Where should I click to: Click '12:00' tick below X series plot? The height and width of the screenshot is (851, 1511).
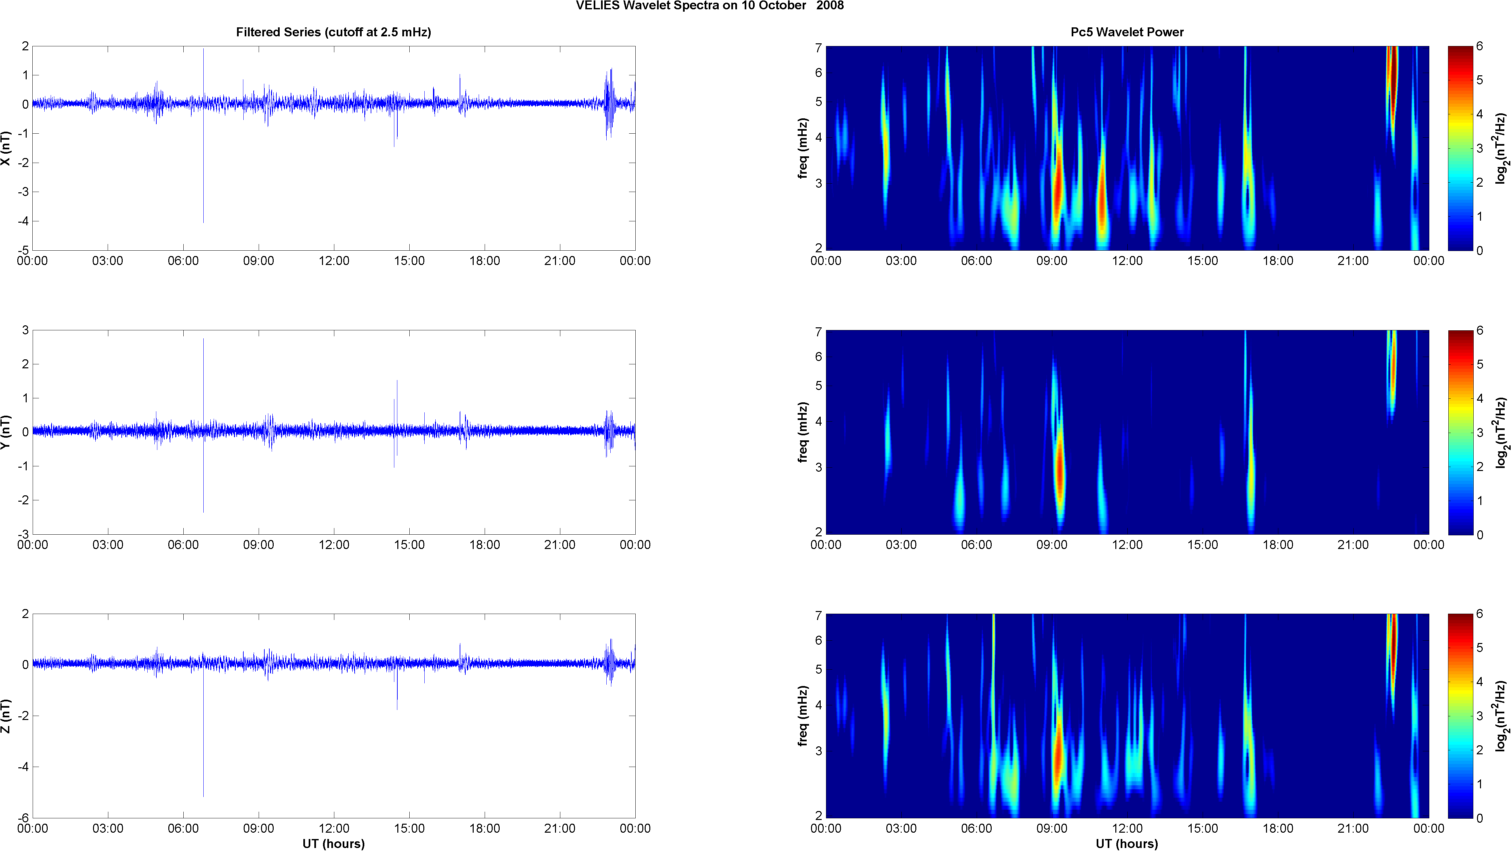point(334,261)
